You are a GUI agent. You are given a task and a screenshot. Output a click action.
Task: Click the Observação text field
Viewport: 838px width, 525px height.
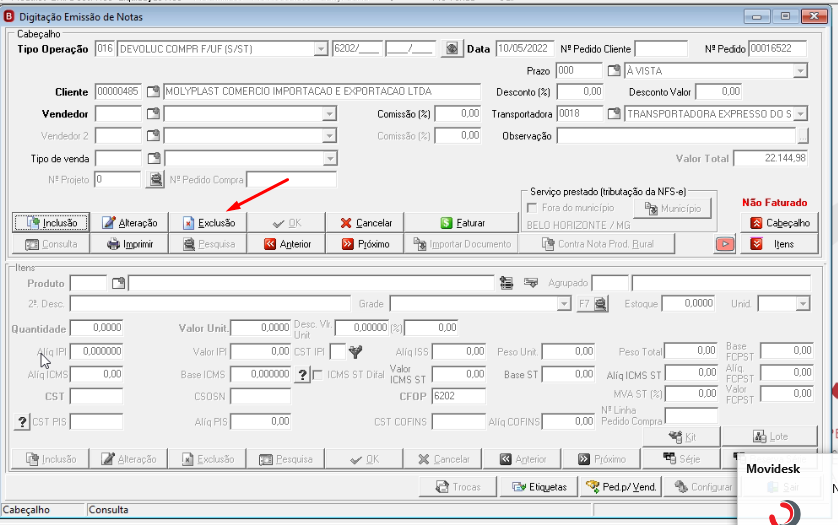pyautogui.click(x=677, y=136)
